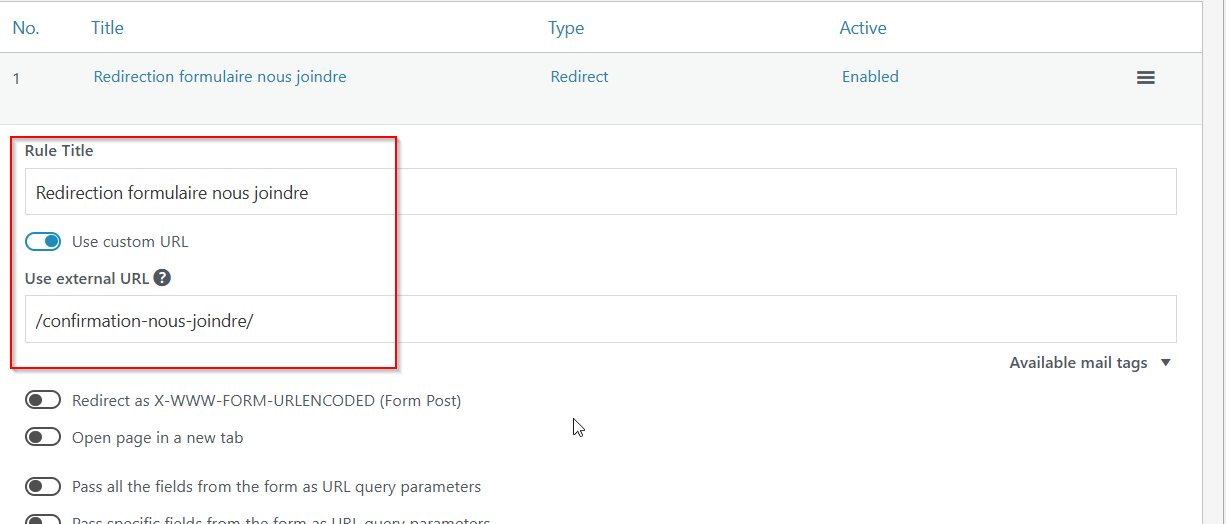Enable Pass all the fields as query parameters
Screen dimensions: 1226x524
[43, 487]
